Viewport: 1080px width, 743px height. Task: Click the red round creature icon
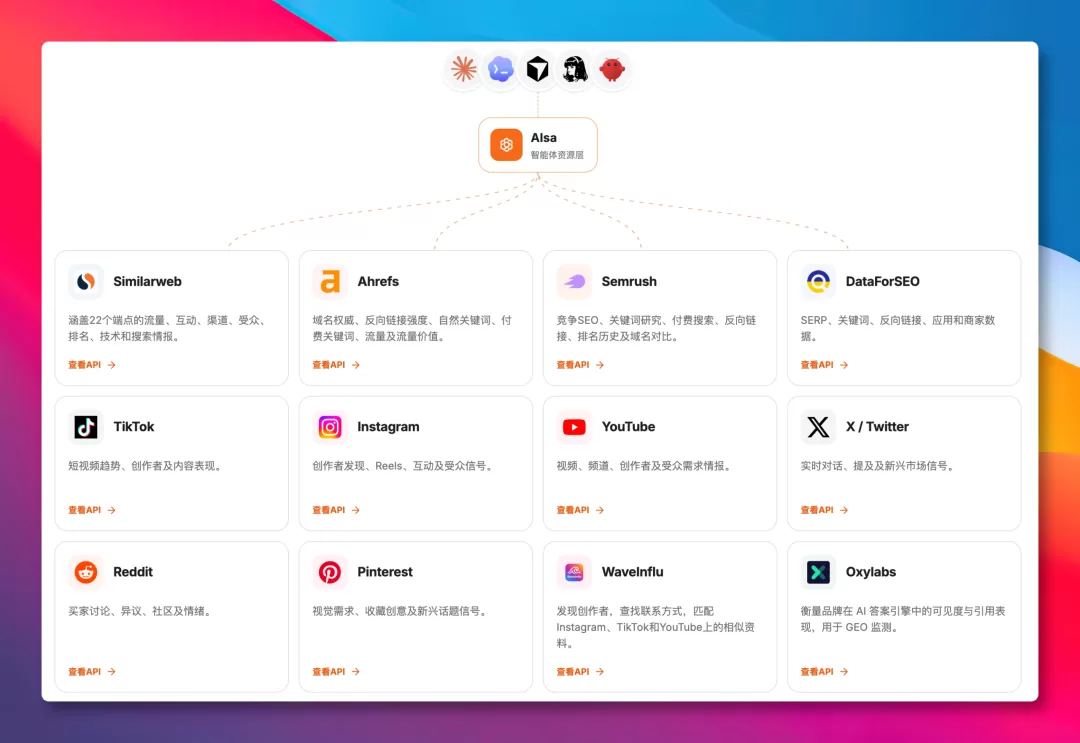(x=612, y=69)
